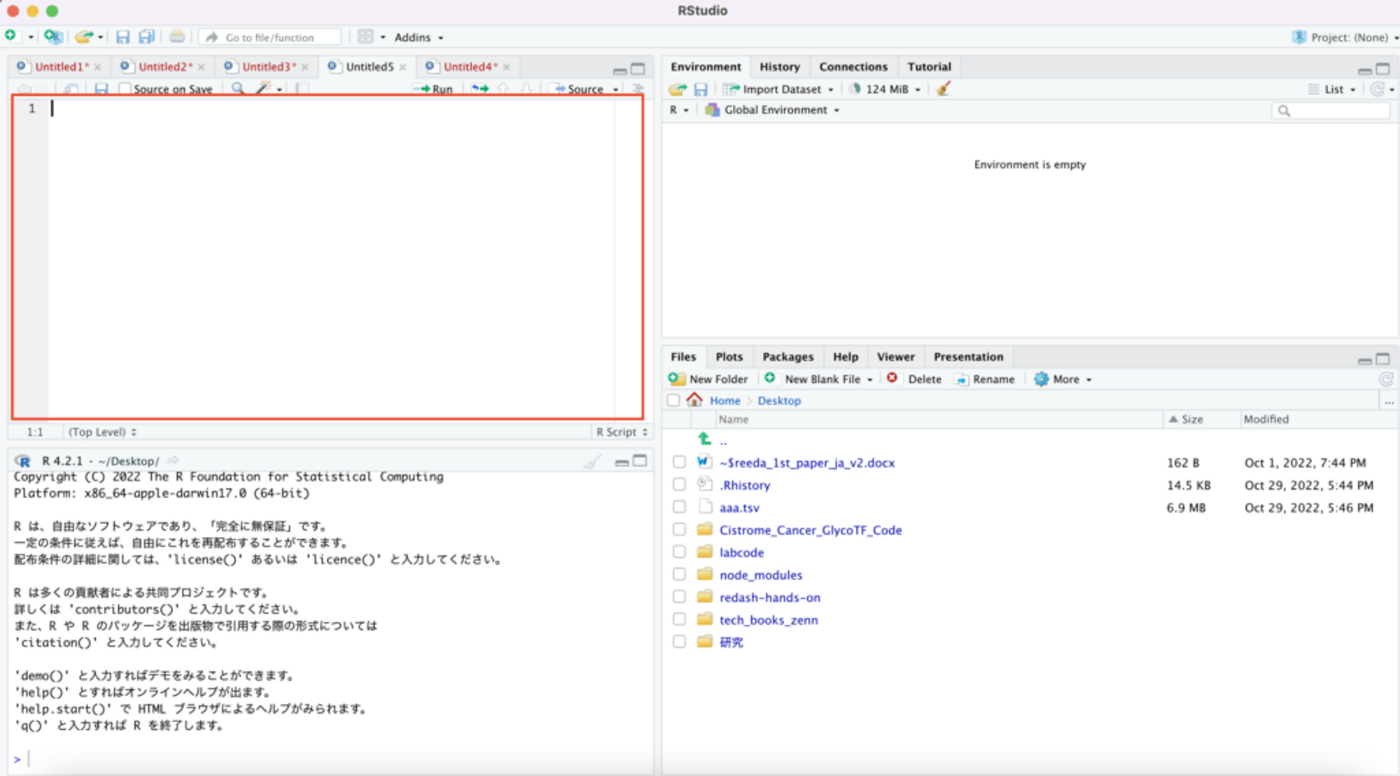Image resolution: width=1400 pixels, height=776 pixels.
Task: Switch to the Untitled4 tab
Action: point(470,67)
